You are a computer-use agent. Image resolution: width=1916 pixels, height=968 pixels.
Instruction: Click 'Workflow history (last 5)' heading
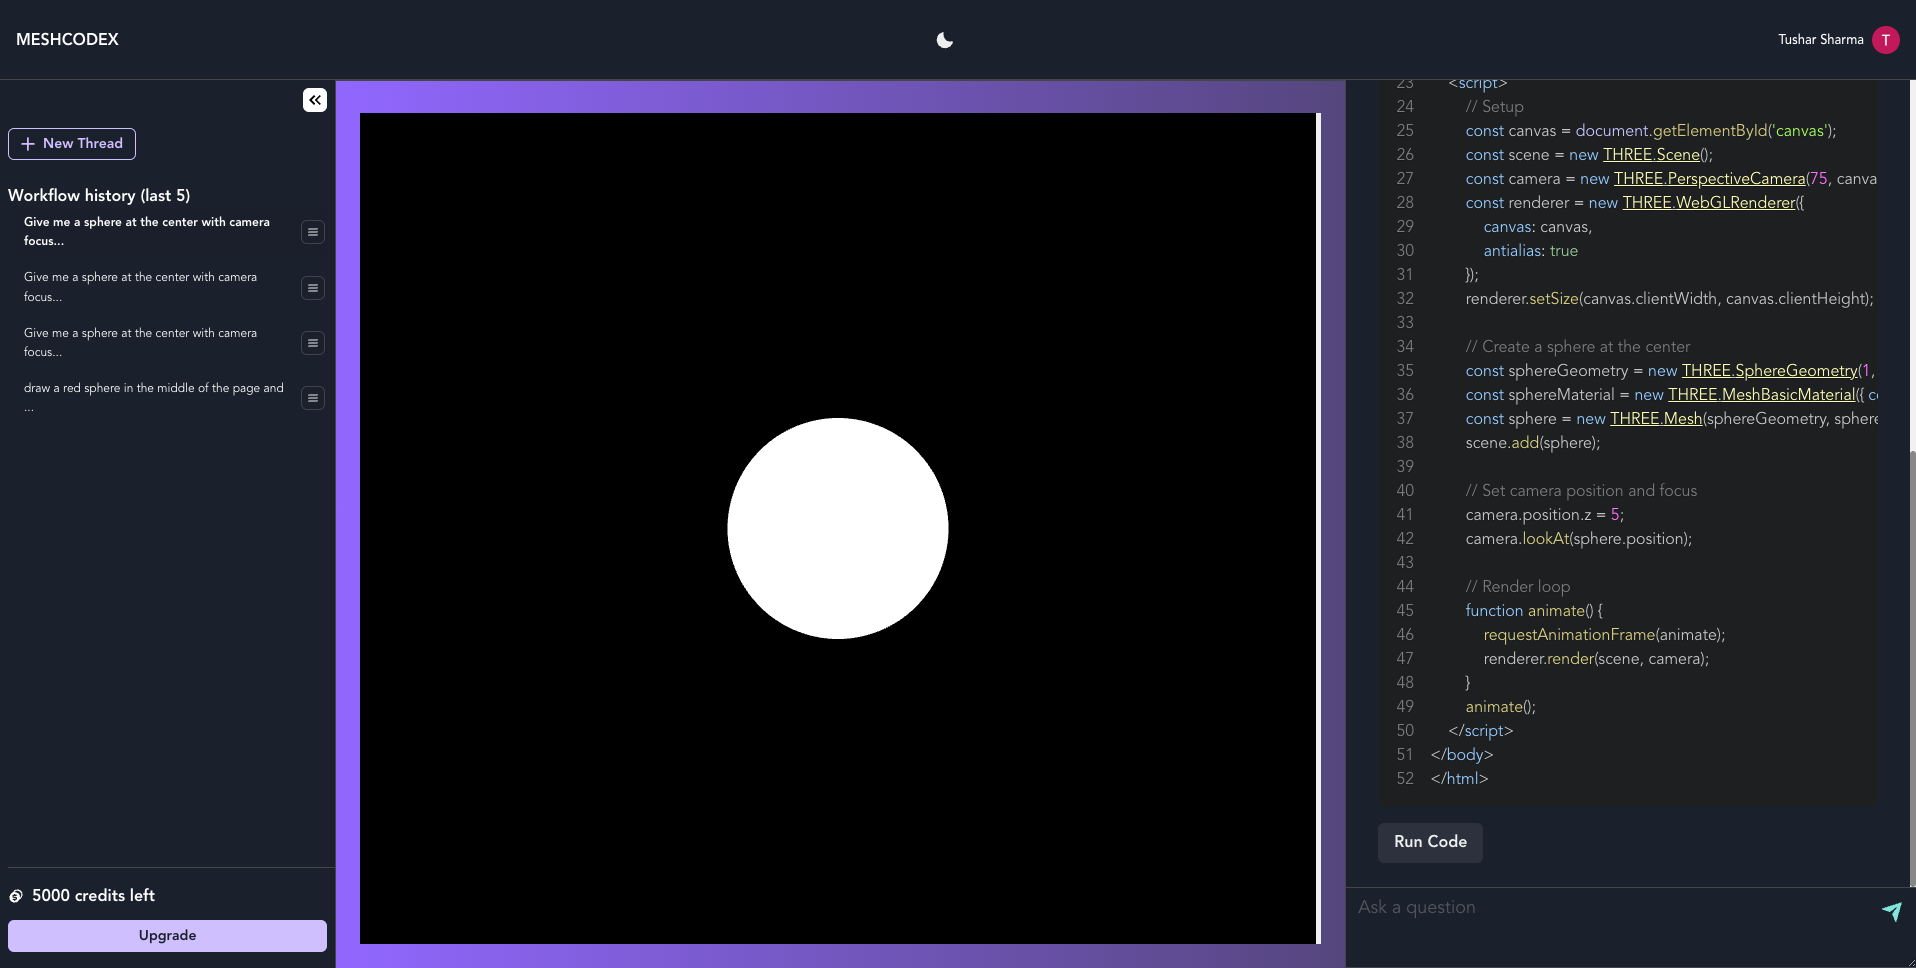[99, 196]
